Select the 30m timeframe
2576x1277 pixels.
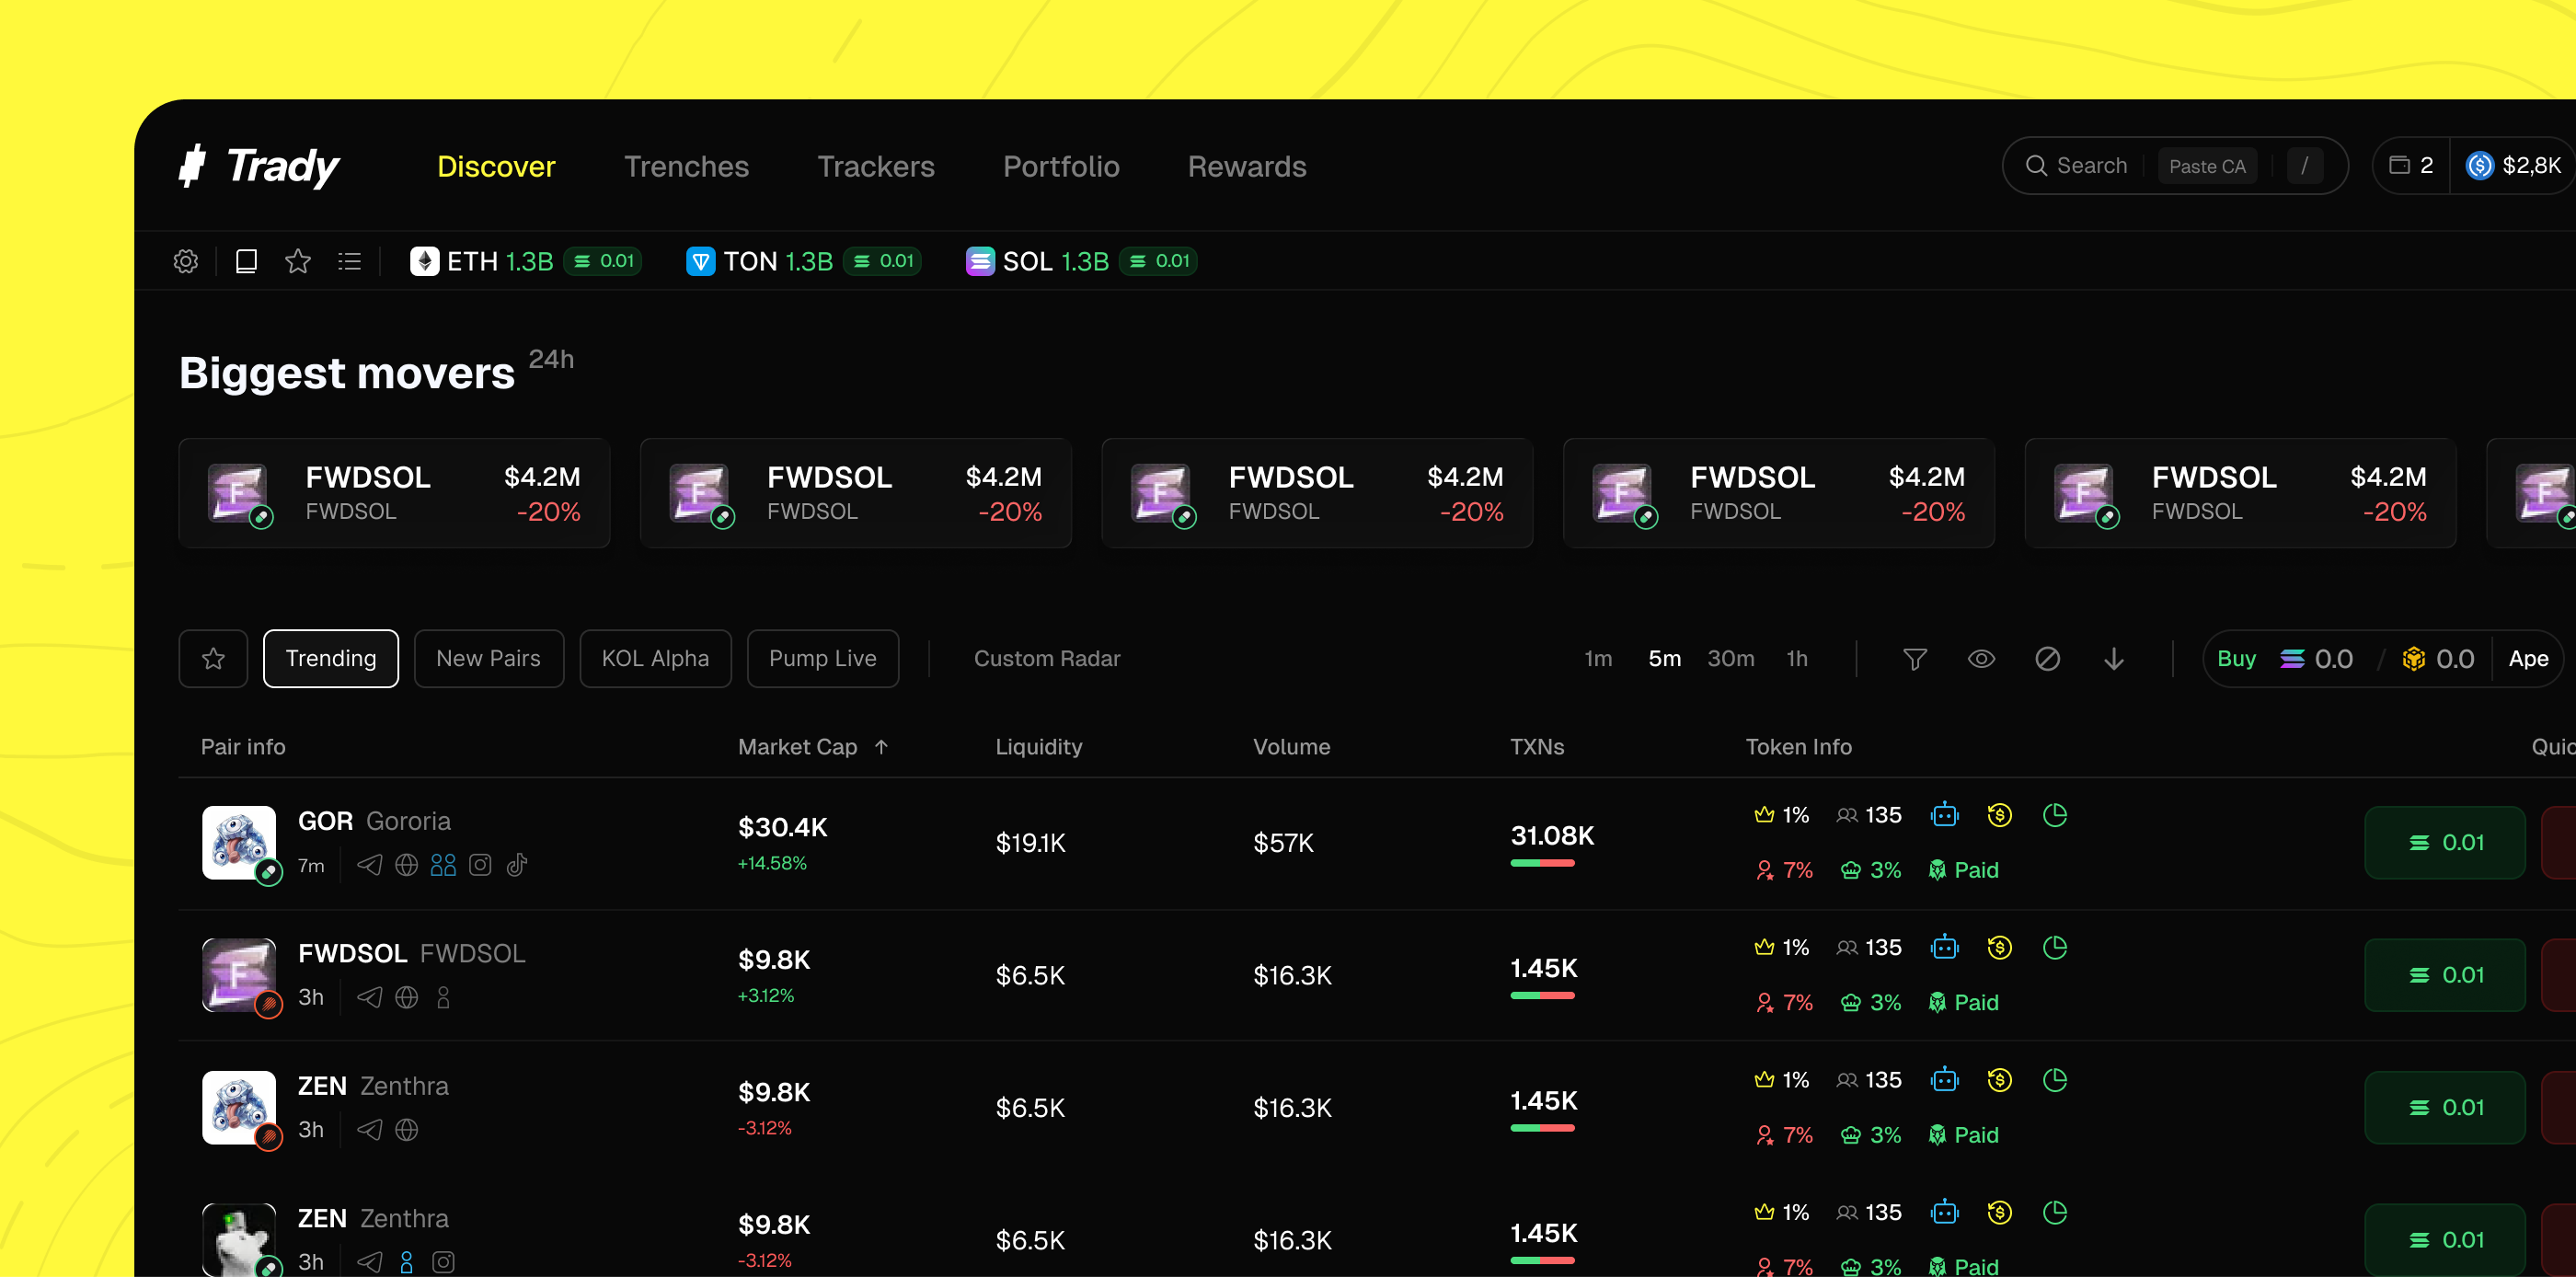click(1730, 659)
